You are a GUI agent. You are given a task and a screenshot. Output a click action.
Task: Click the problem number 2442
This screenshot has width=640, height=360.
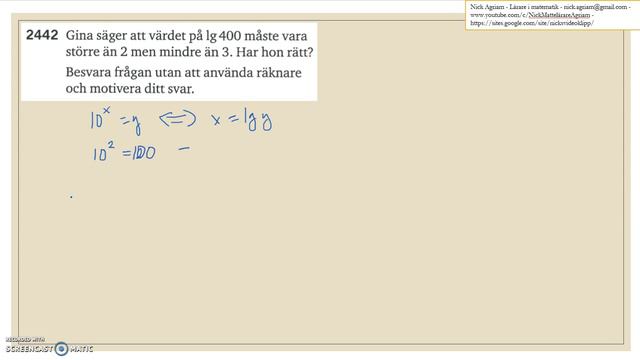tap(42, 35)
